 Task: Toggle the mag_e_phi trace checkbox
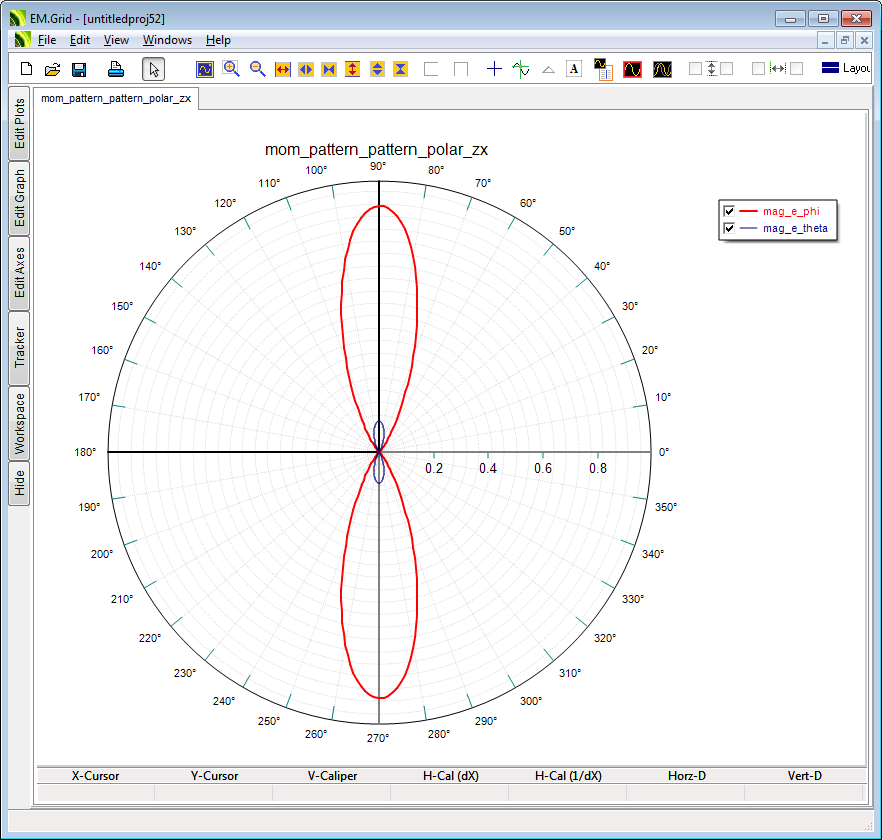pyautogui.click(x=729, y=211)
